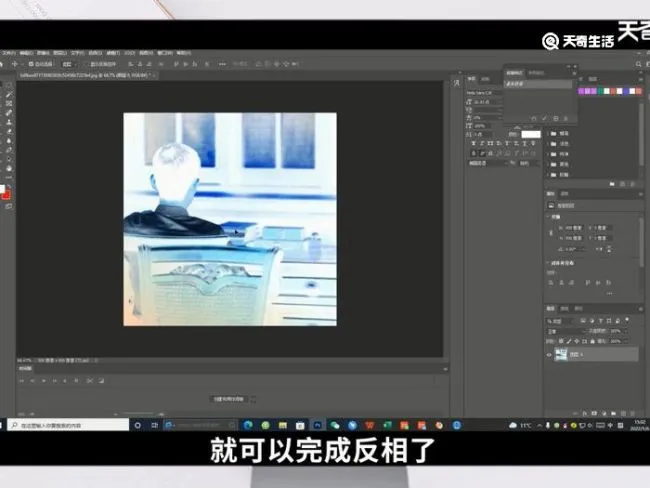Screen dimensions: 650x488
Task: Click timeline zoom slider at the bottom
Action: point(139,414)
